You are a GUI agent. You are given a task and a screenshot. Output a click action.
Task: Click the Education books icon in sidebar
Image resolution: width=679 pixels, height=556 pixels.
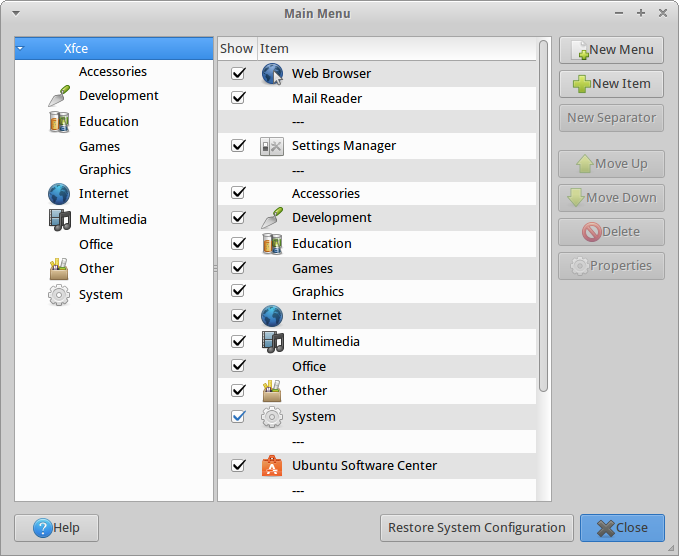click(x=59, y=122)
